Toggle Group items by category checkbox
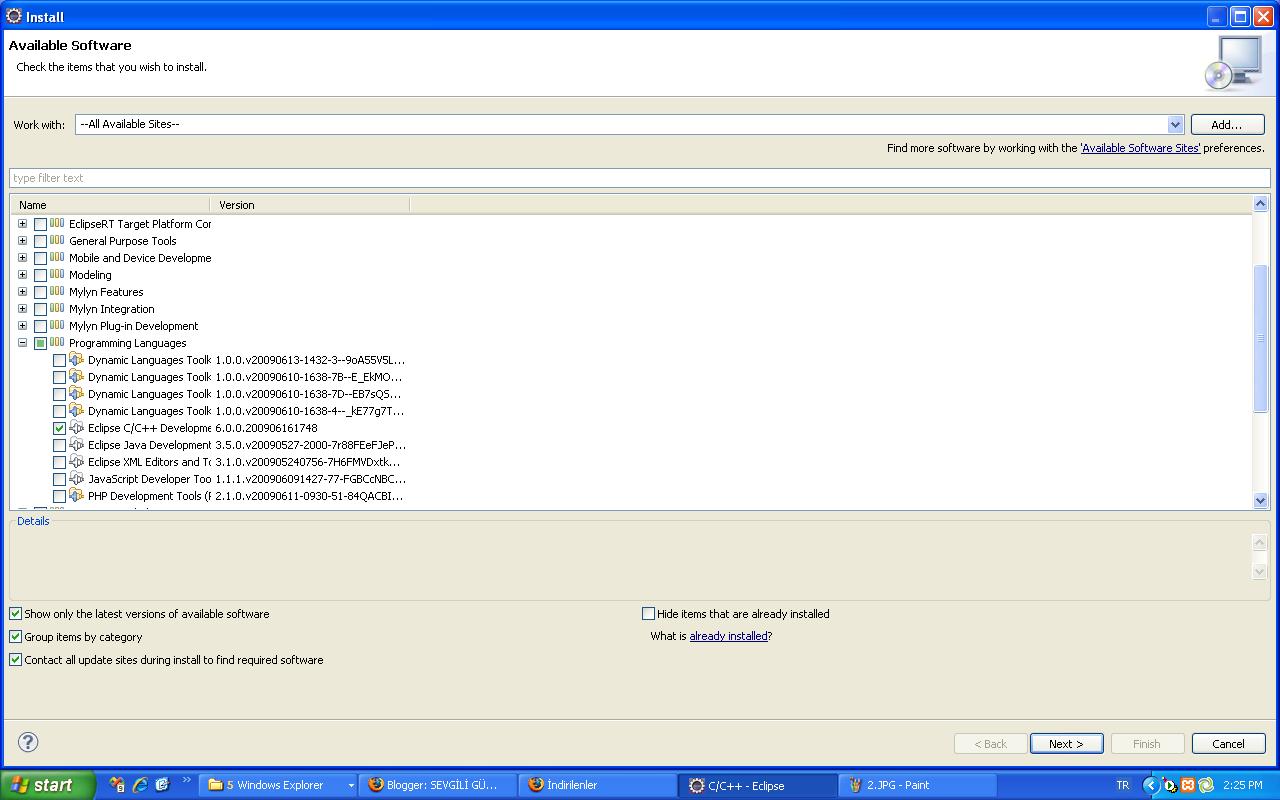1280x800 pixels. pos(15,637)
